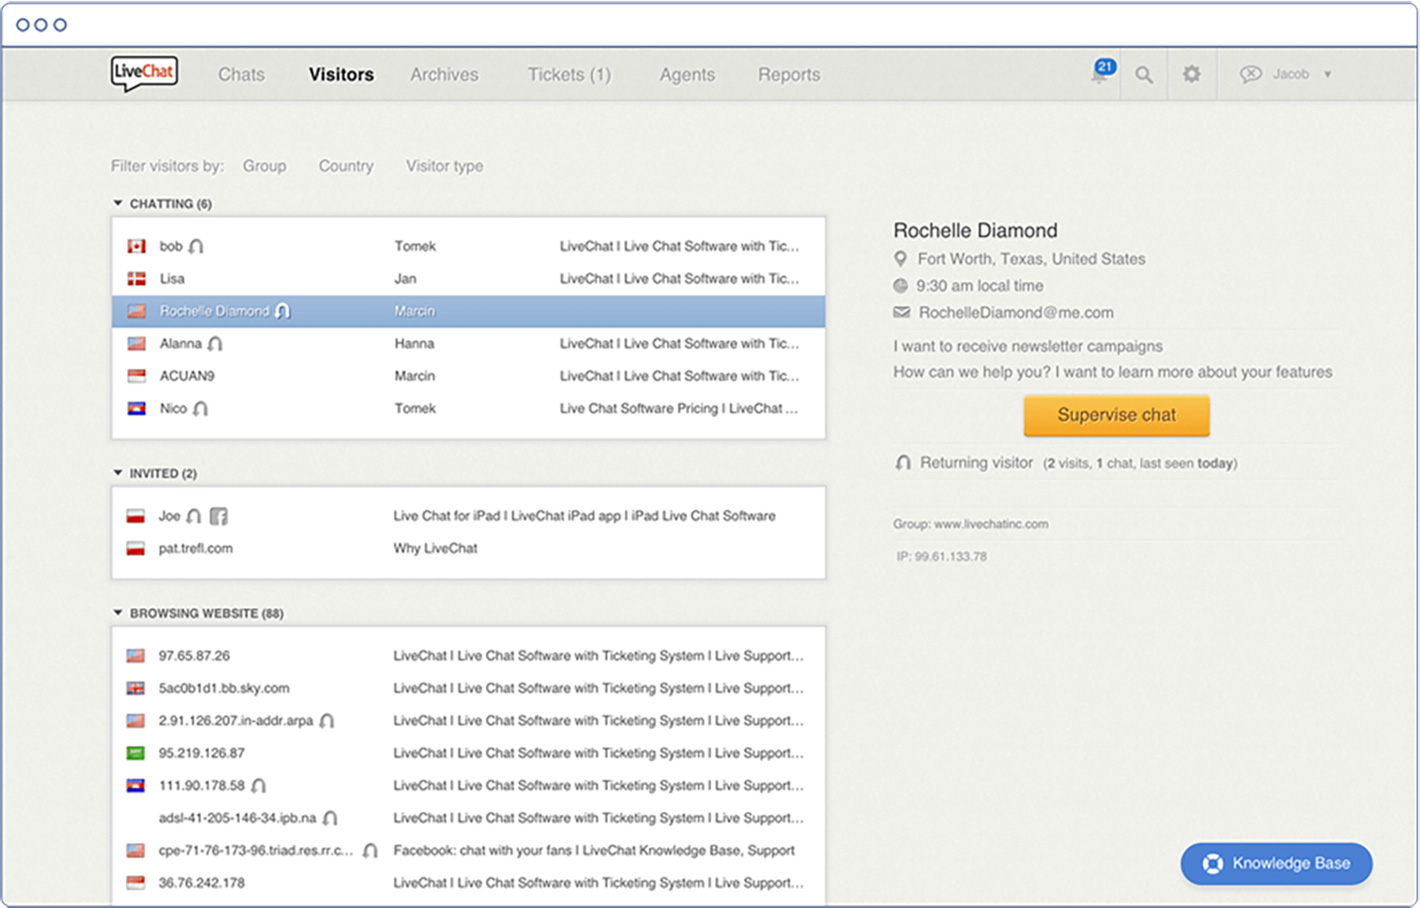This screenshot has height=908, width=1420.
Task: Click the lifebuoy icon in Knowledge Base
Action: coord(1212,864)
